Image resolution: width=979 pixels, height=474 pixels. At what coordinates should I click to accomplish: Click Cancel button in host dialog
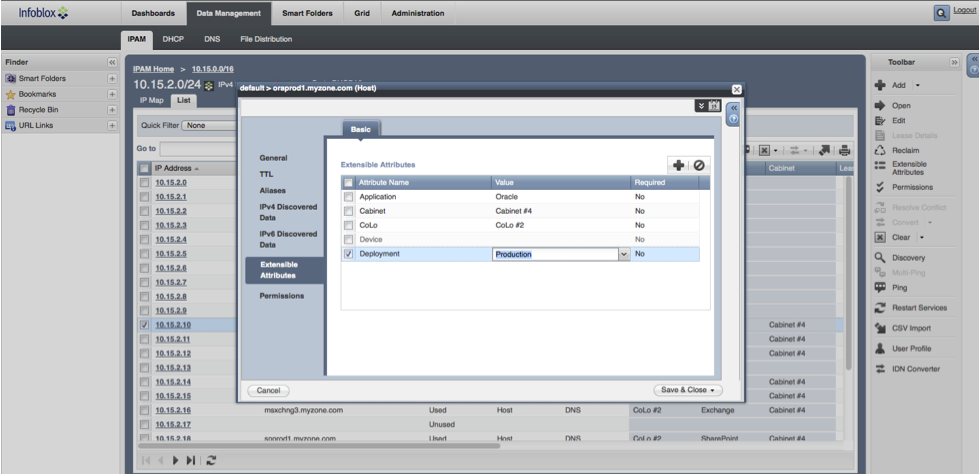pos(268,390)
